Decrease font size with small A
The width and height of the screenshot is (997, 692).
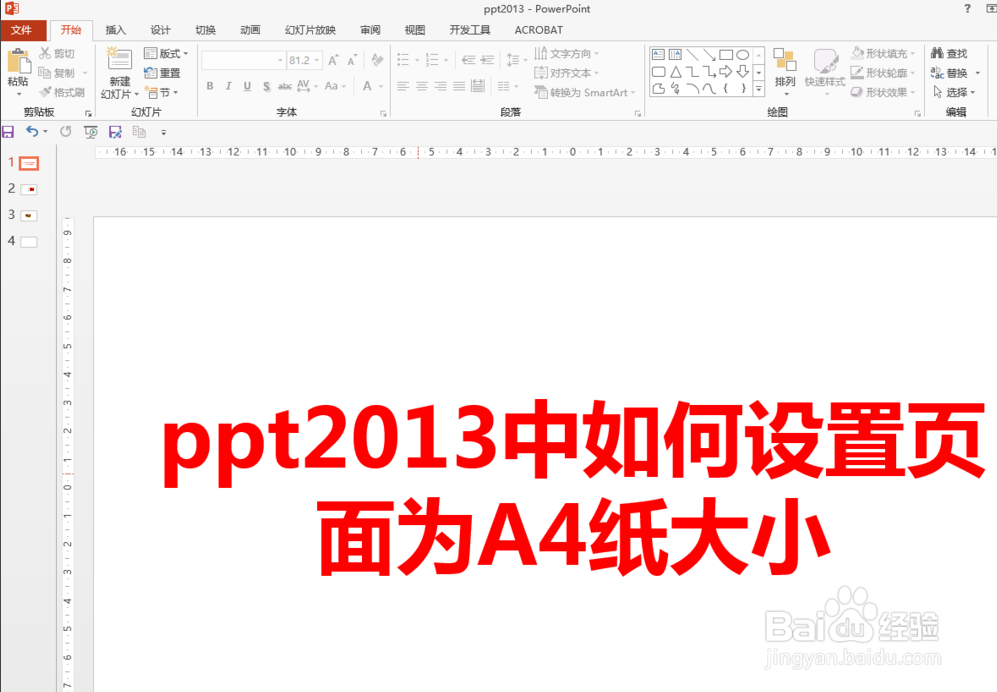(352, 60)
